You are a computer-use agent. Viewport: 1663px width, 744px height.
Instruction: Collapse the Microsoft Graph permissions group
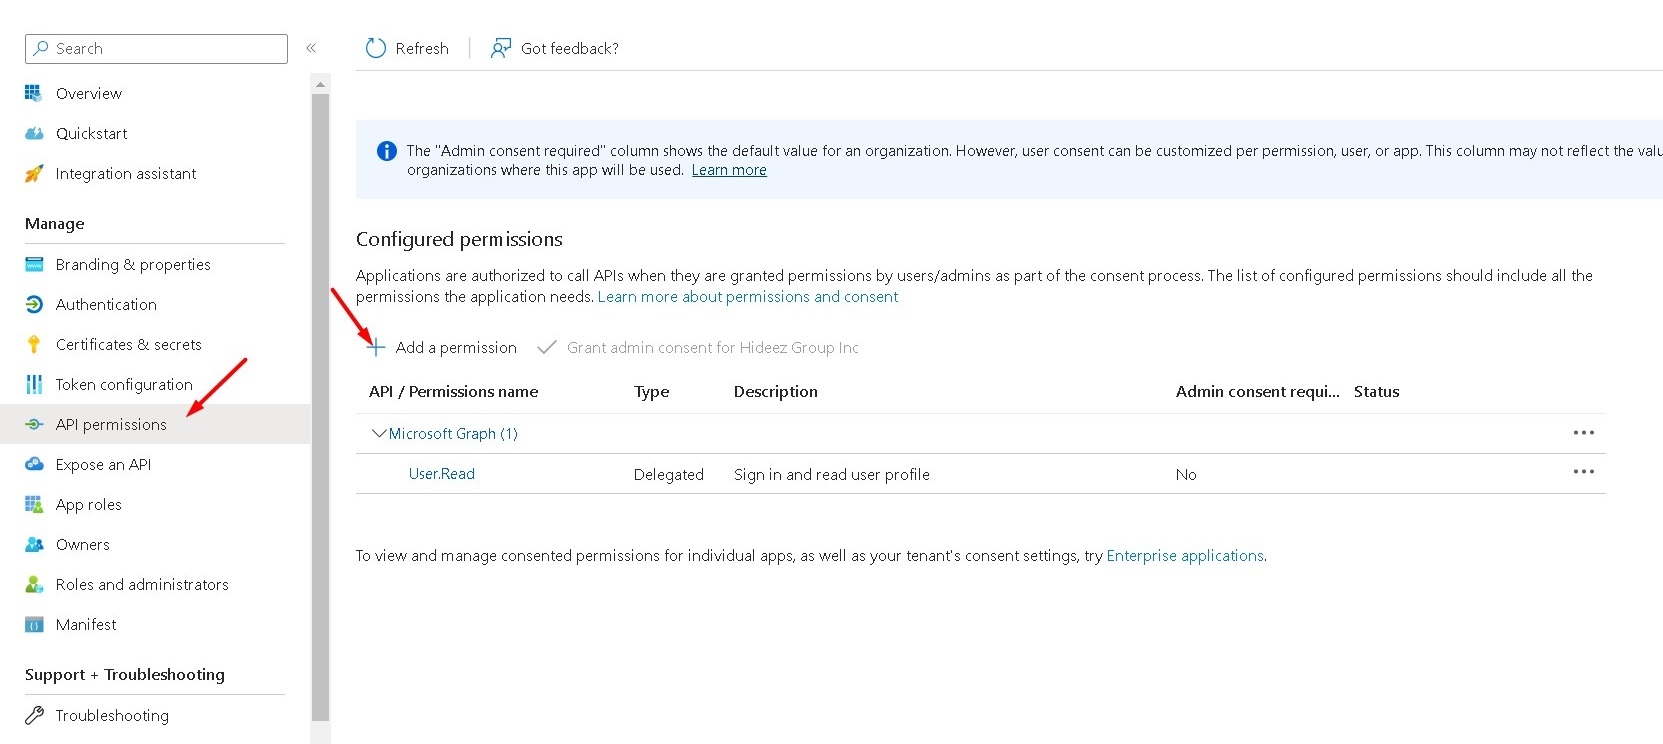click(x=378, y=433)
